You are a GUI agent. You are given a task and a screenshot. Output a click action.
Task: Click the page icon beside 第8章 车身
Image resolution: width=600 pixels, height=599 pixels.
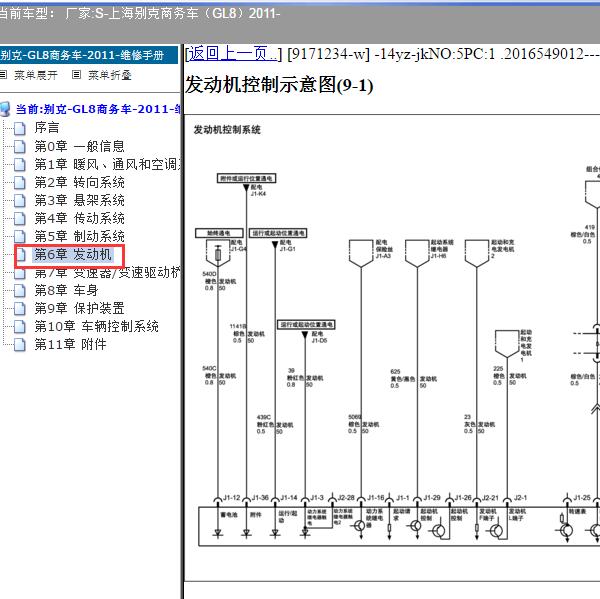coord(20,291)
